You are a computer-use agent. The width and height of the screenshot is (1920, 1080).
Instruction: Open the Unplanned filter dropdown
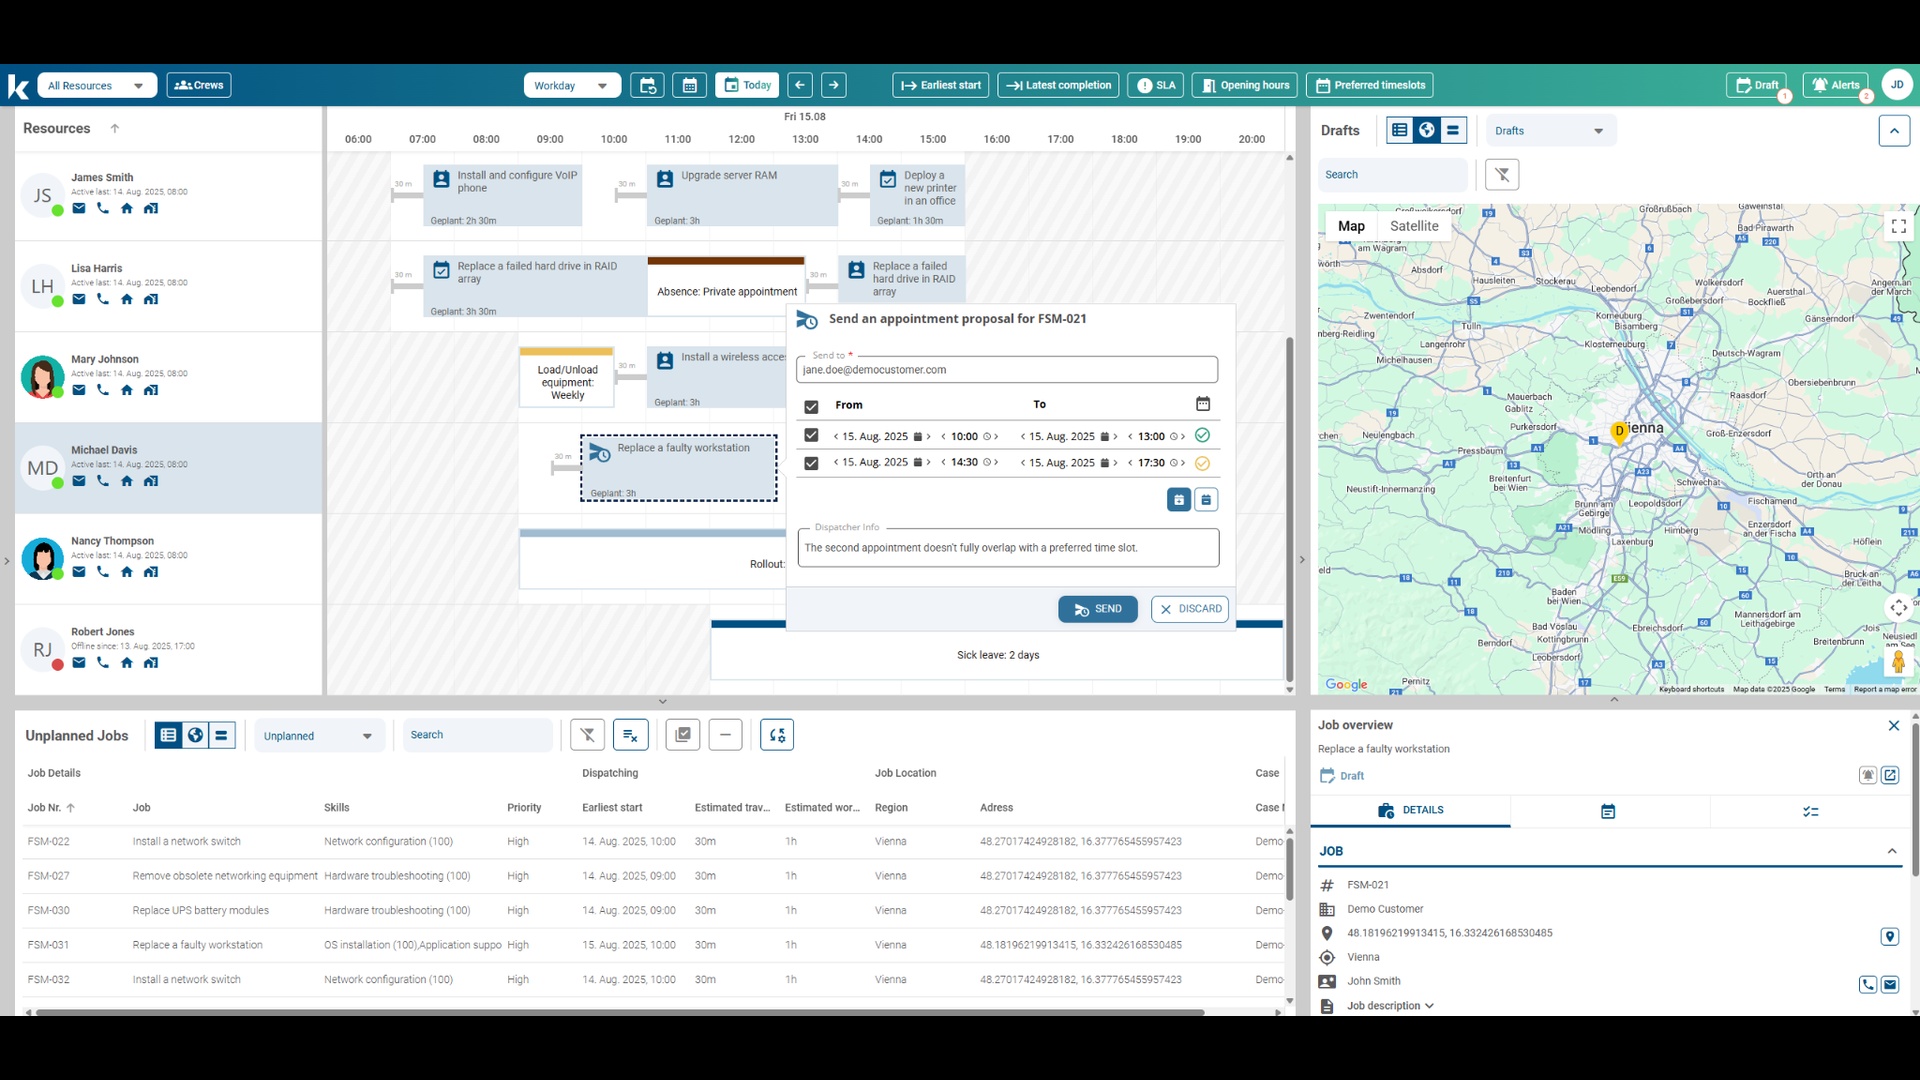click(318, 736)
